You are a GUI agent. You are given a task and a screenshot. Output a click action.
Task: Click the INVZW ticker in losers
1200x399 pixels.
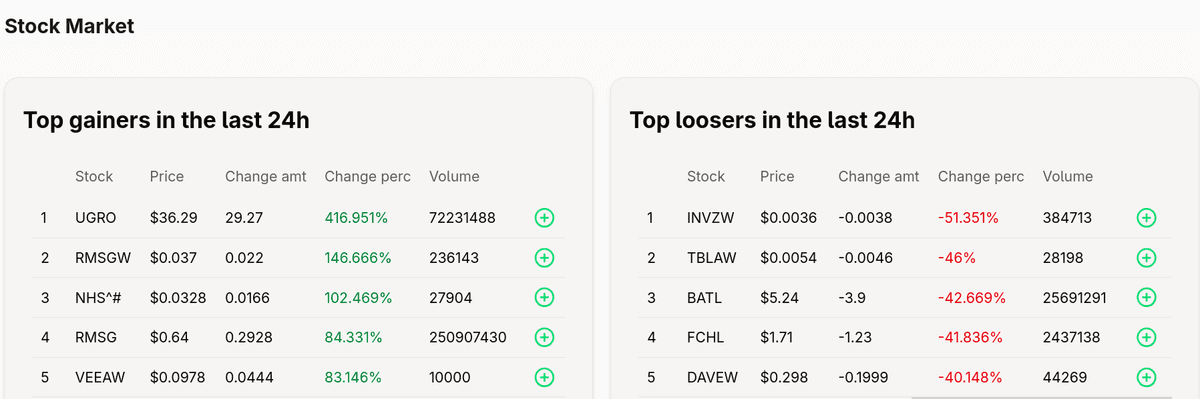pos(711,217)
